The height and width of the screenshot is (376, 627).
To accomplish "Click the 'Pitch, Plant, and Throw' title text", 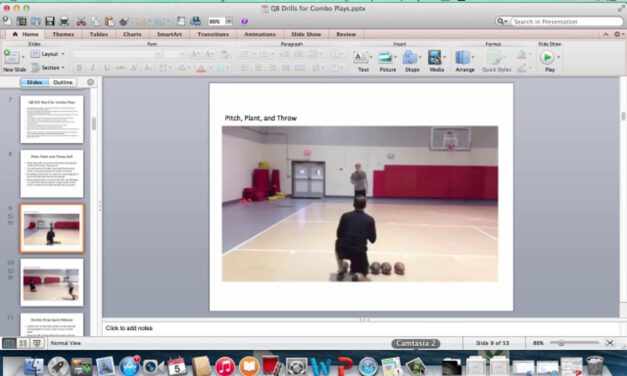I will 261,118.
